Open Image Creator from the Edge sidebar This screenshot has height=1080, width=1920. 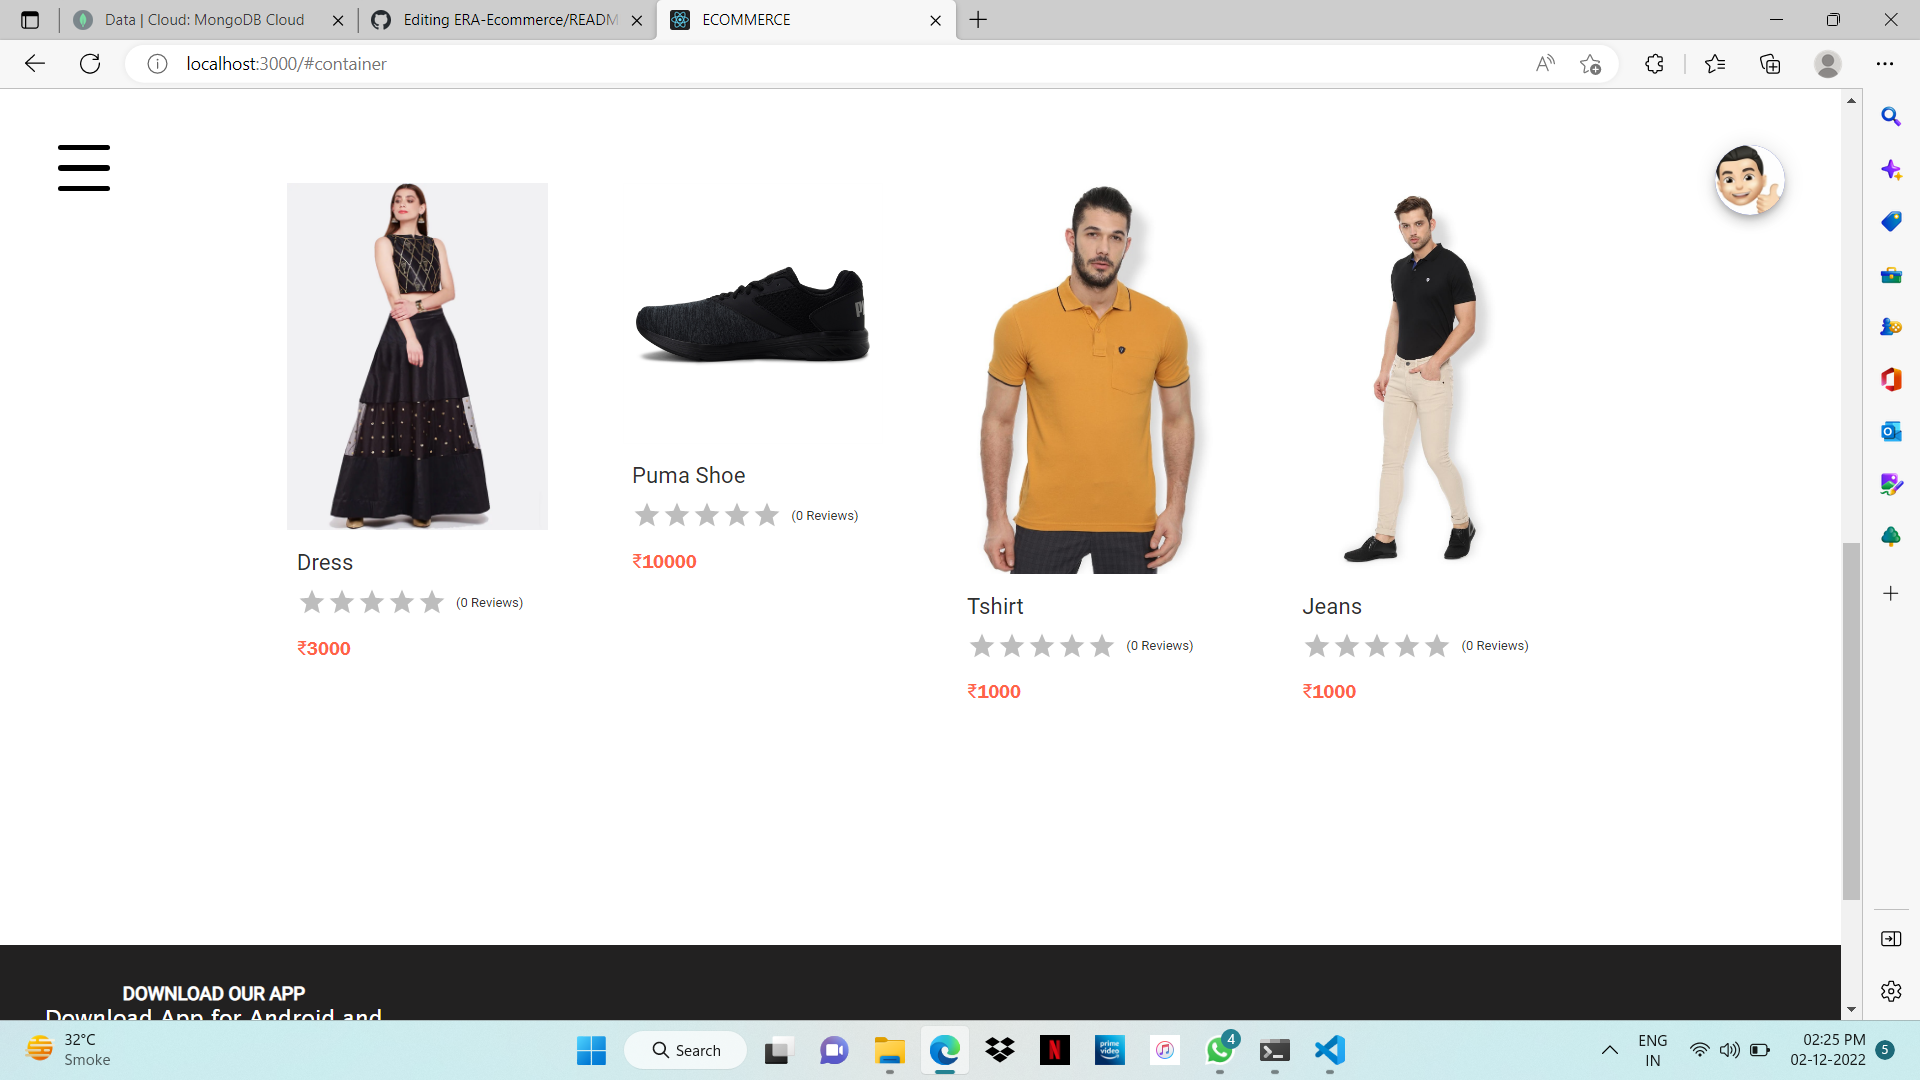pos(1891,484)
